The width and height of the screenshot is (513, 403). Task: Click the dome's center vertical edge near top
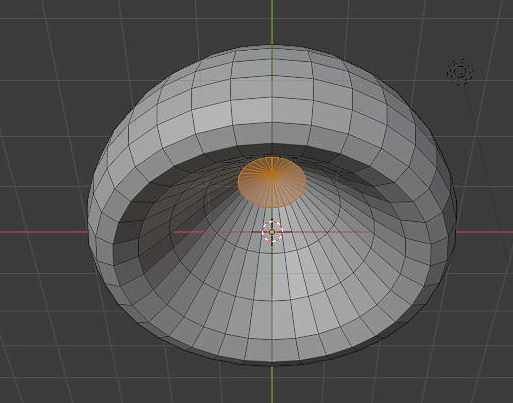coord(272,80)
